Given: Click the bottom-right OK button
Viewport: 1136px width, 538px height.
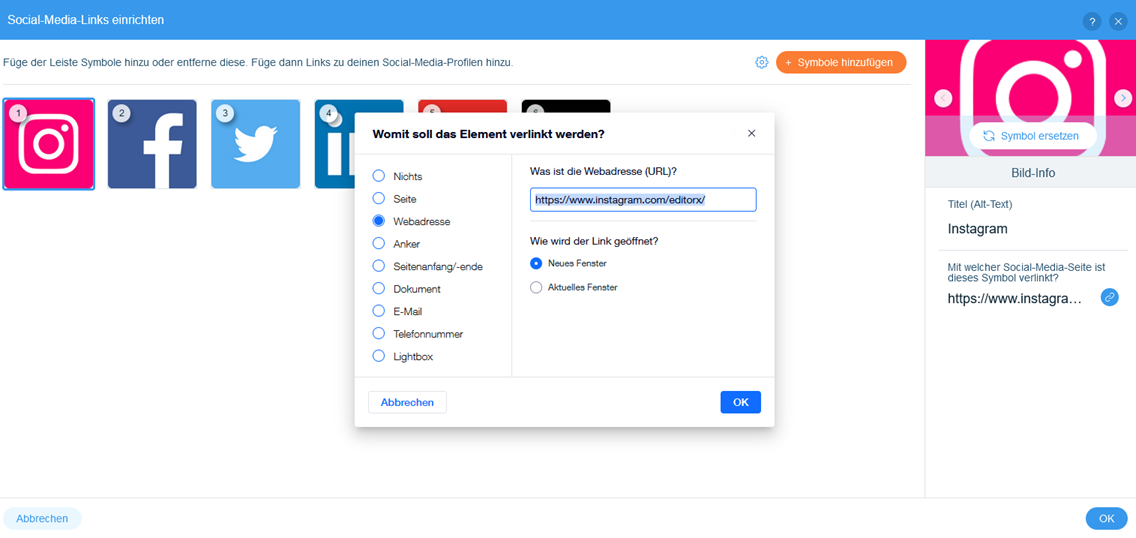Looking at the screenshot, I should (1106, 518).
